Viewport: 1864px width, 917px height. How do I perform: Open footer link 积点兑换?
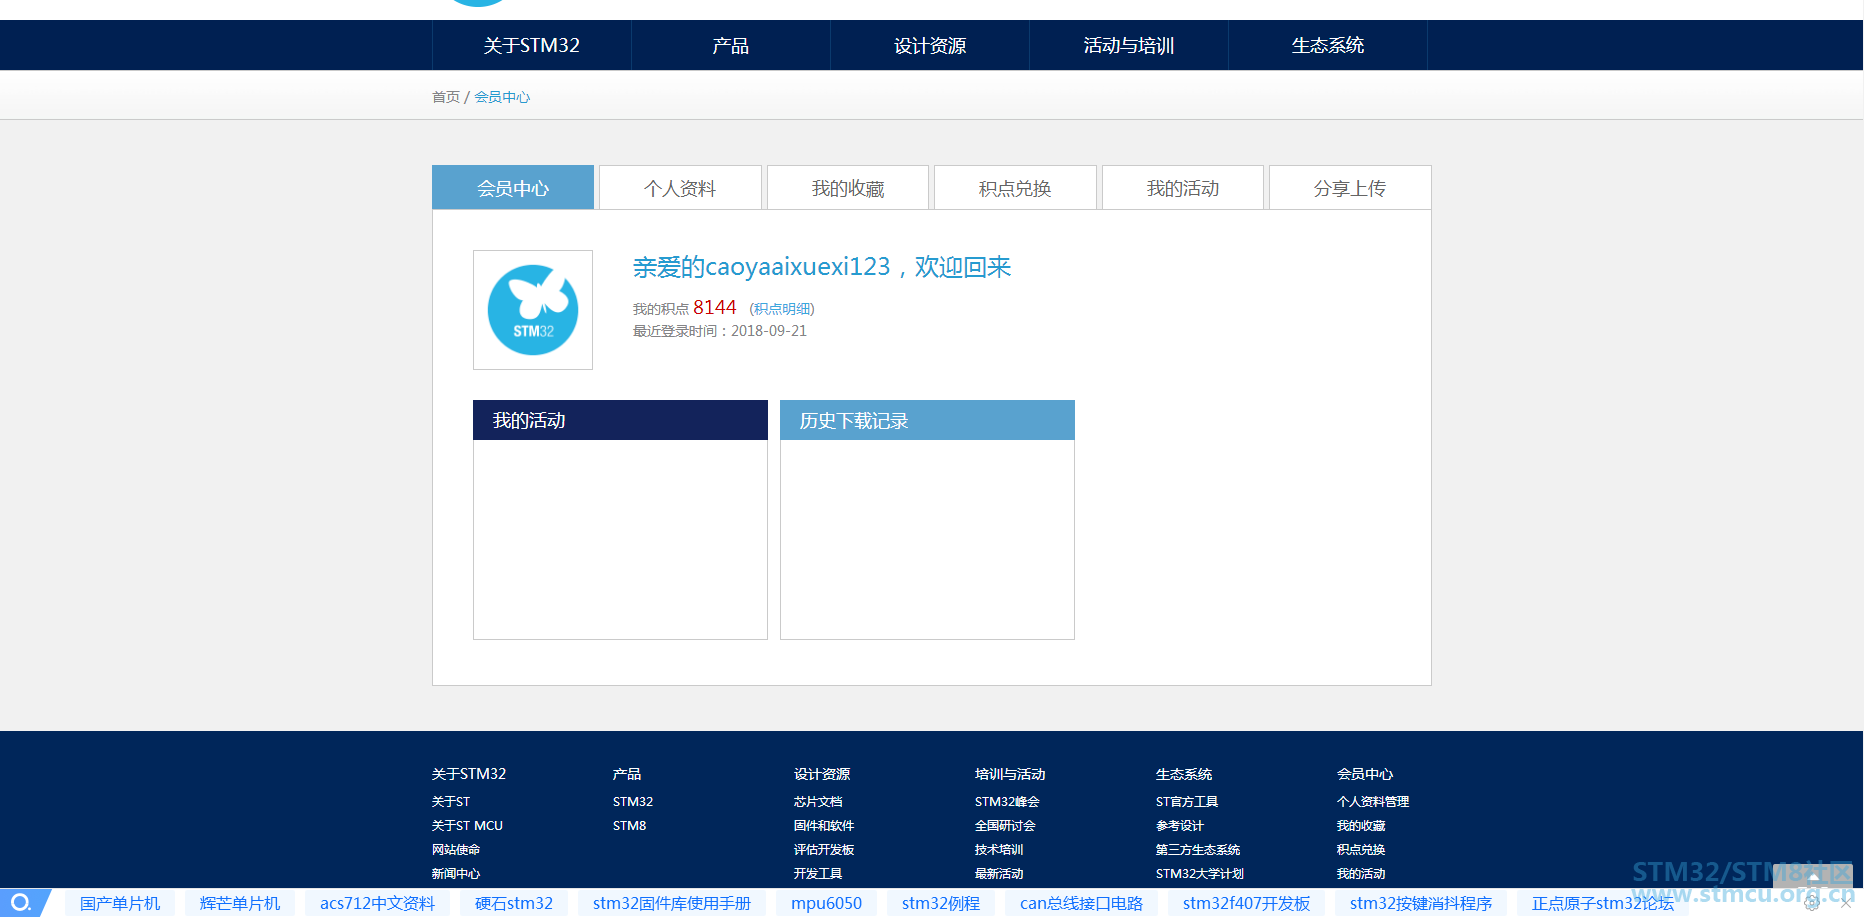click(x=1361, y=850)
